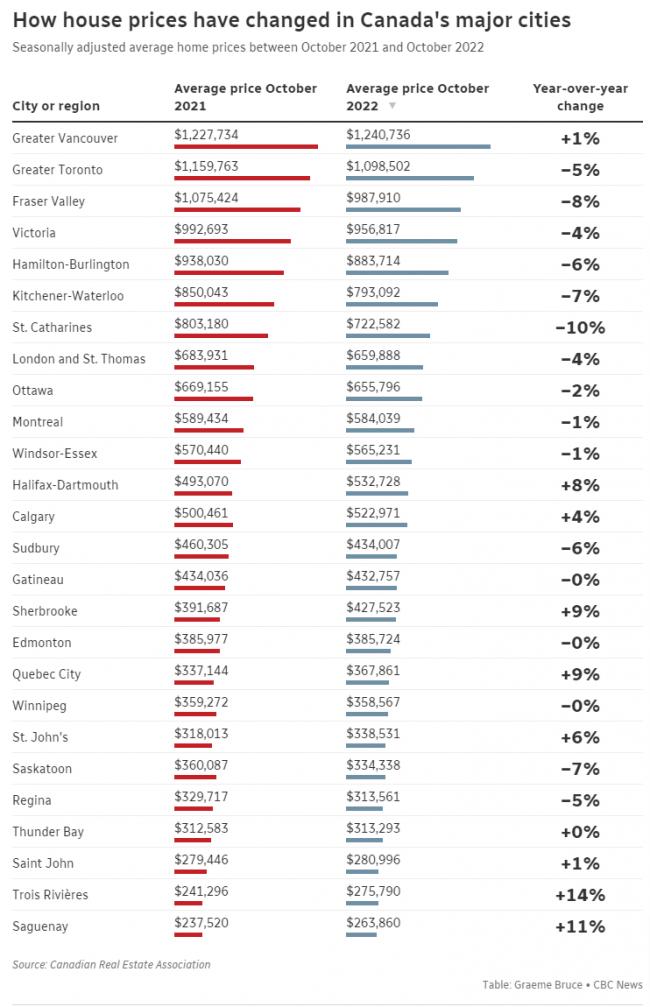Select the Quebec City +9% change value
The height and width of the screenshot is (1007, 650).
(x=580, y=674)
